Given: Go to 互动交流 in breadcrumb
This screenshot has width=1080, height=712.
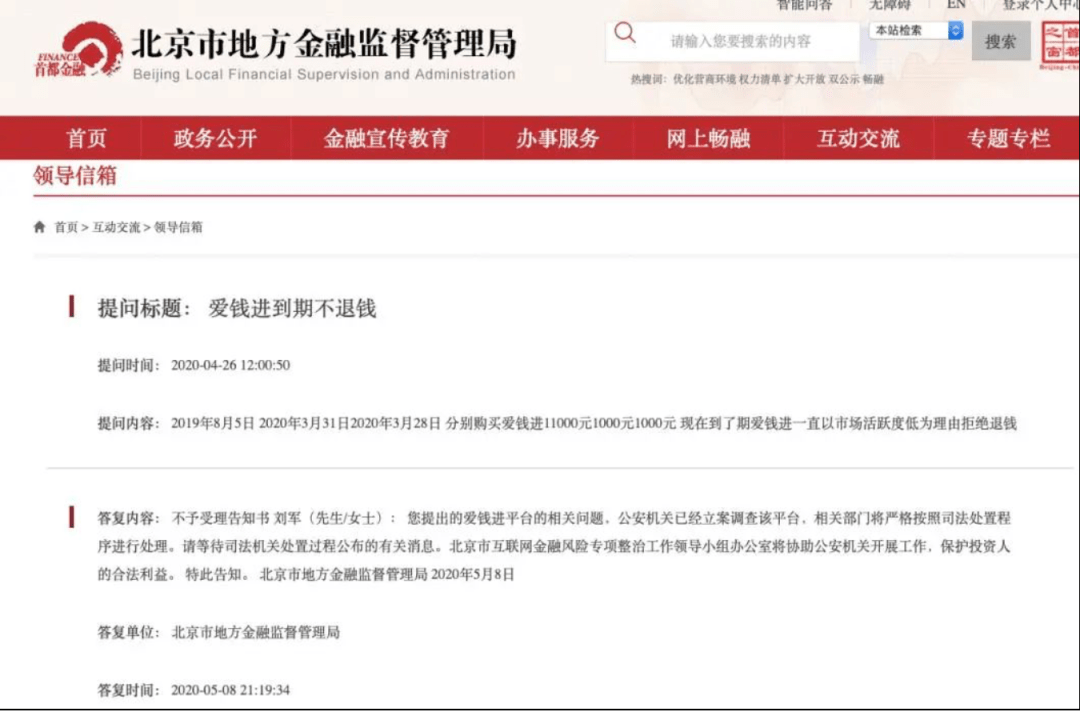Looking at the screenshot, I should click(116, 227).
